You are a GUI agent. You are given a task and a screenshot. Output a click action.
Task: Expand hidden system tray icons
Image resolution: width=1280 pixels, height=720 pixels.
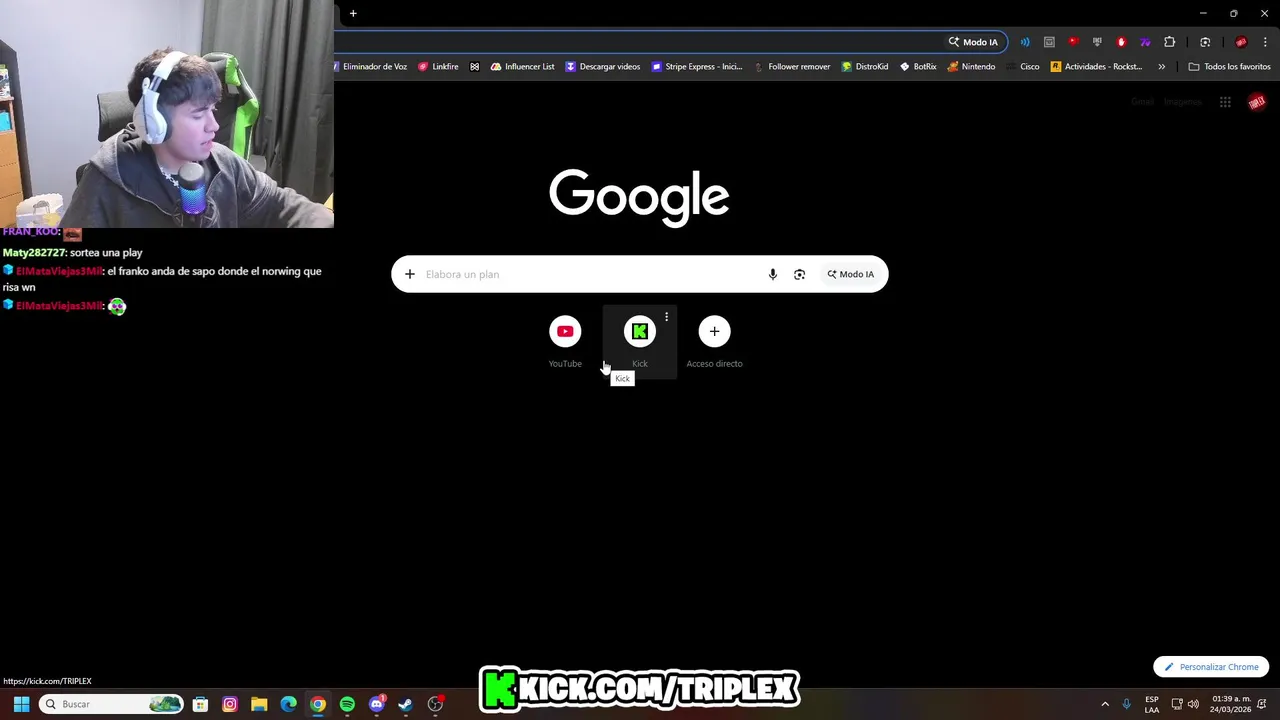[x=1105, y=704]
